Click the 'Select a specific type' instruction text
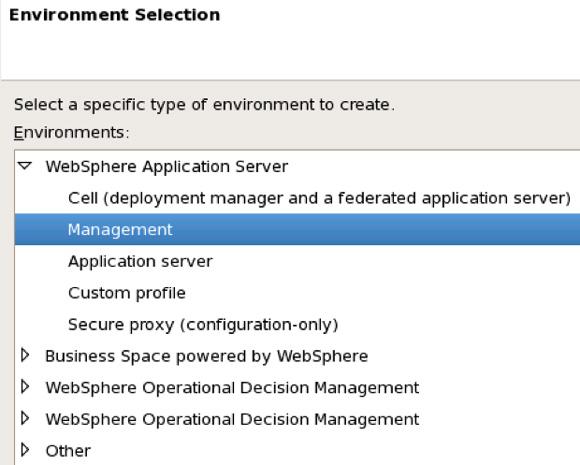This screenshot has height=465, width=580. point(204,105)
